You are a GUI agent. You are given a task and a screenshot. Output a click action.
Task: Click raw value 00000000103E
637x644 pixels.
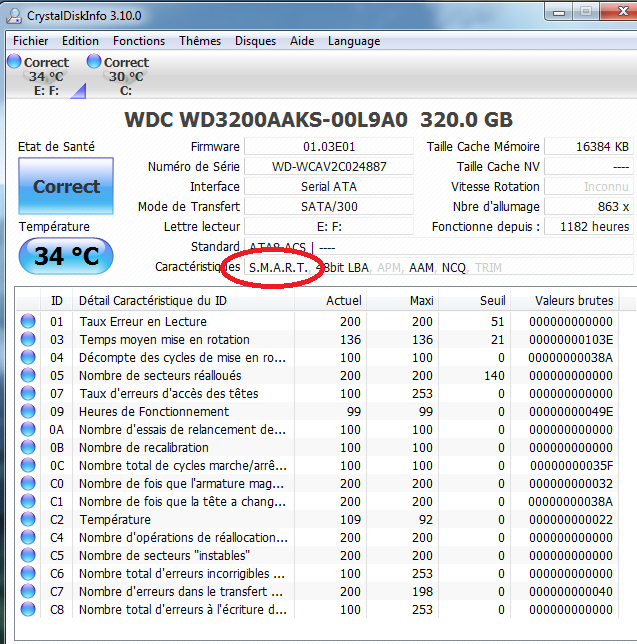(x=571, y=339)
